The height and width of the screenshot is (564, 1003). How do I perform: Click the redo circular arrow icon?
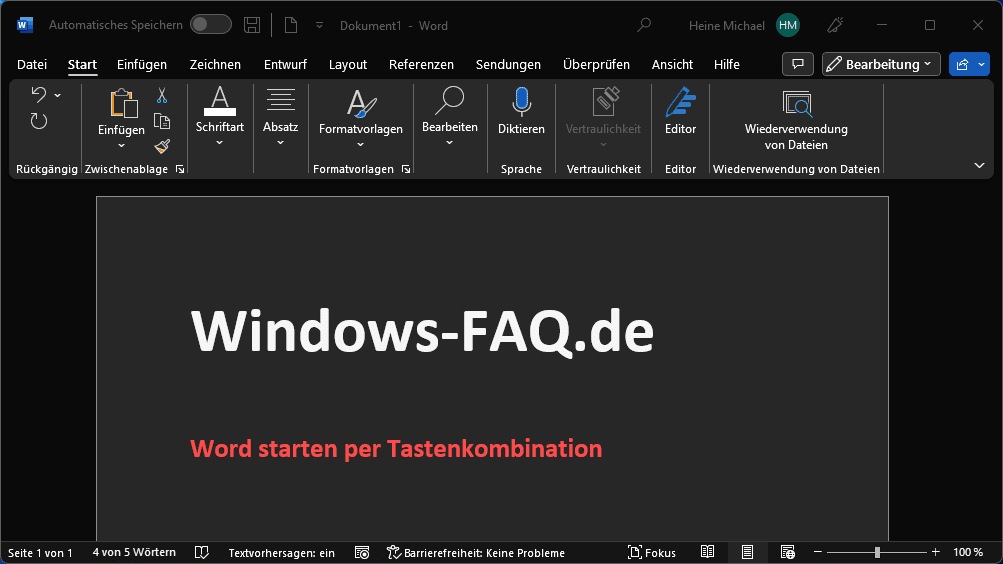[x=39, y=121]
